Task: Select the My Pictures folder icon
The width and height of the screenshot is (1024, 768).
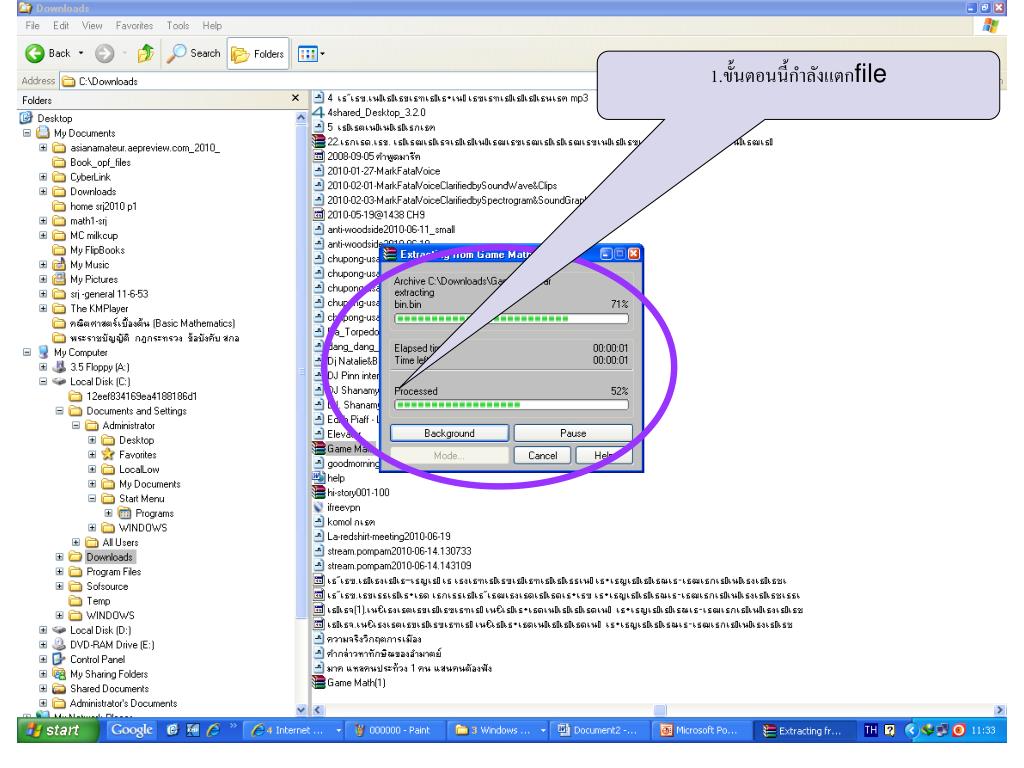Action: click(59, 280)
